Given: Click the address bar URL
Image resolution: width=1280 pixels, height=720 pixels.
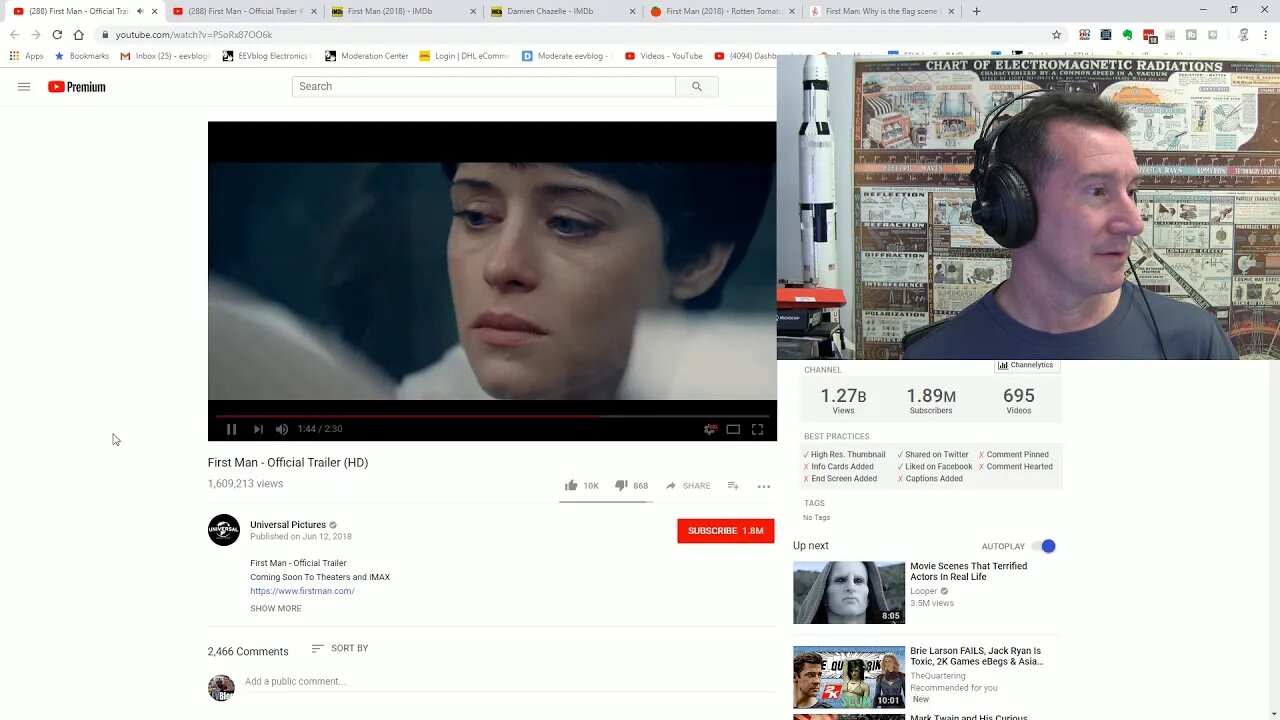Looking at the screenshot, I should pos(194,35).
